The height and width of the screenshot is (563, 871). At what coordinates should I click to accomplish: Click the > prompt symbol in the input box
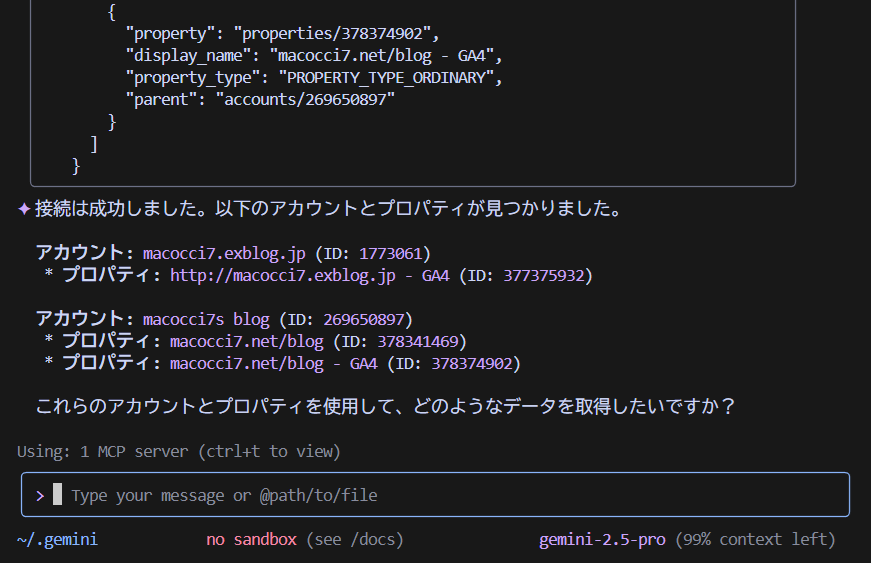[40, 495]
